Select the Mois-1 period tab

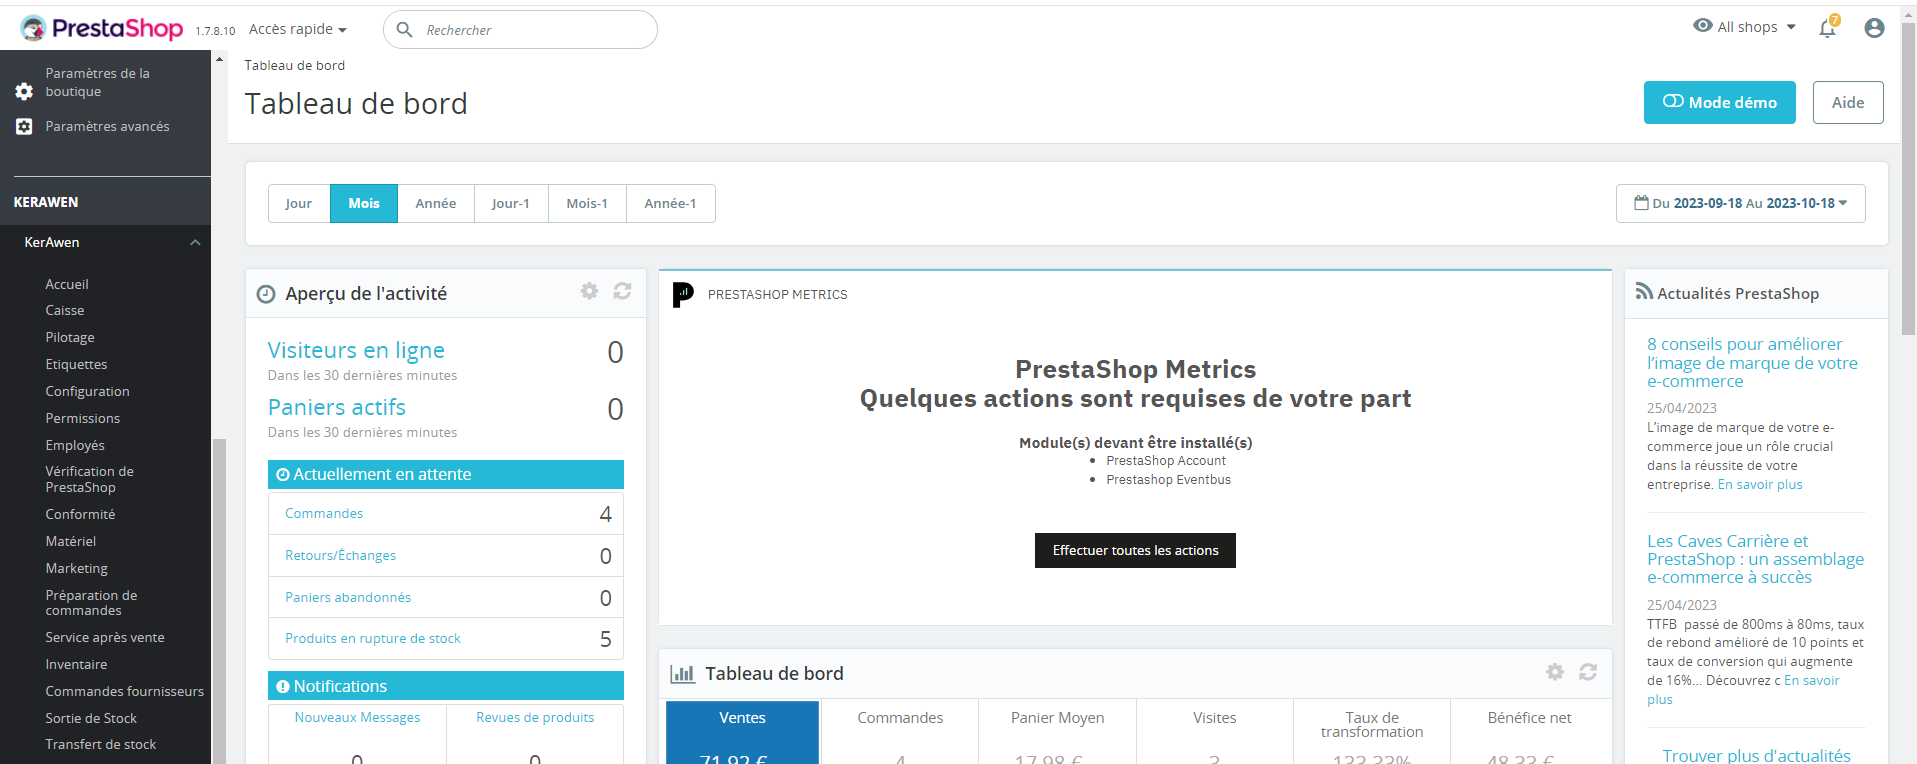click(x=587, y=203)
